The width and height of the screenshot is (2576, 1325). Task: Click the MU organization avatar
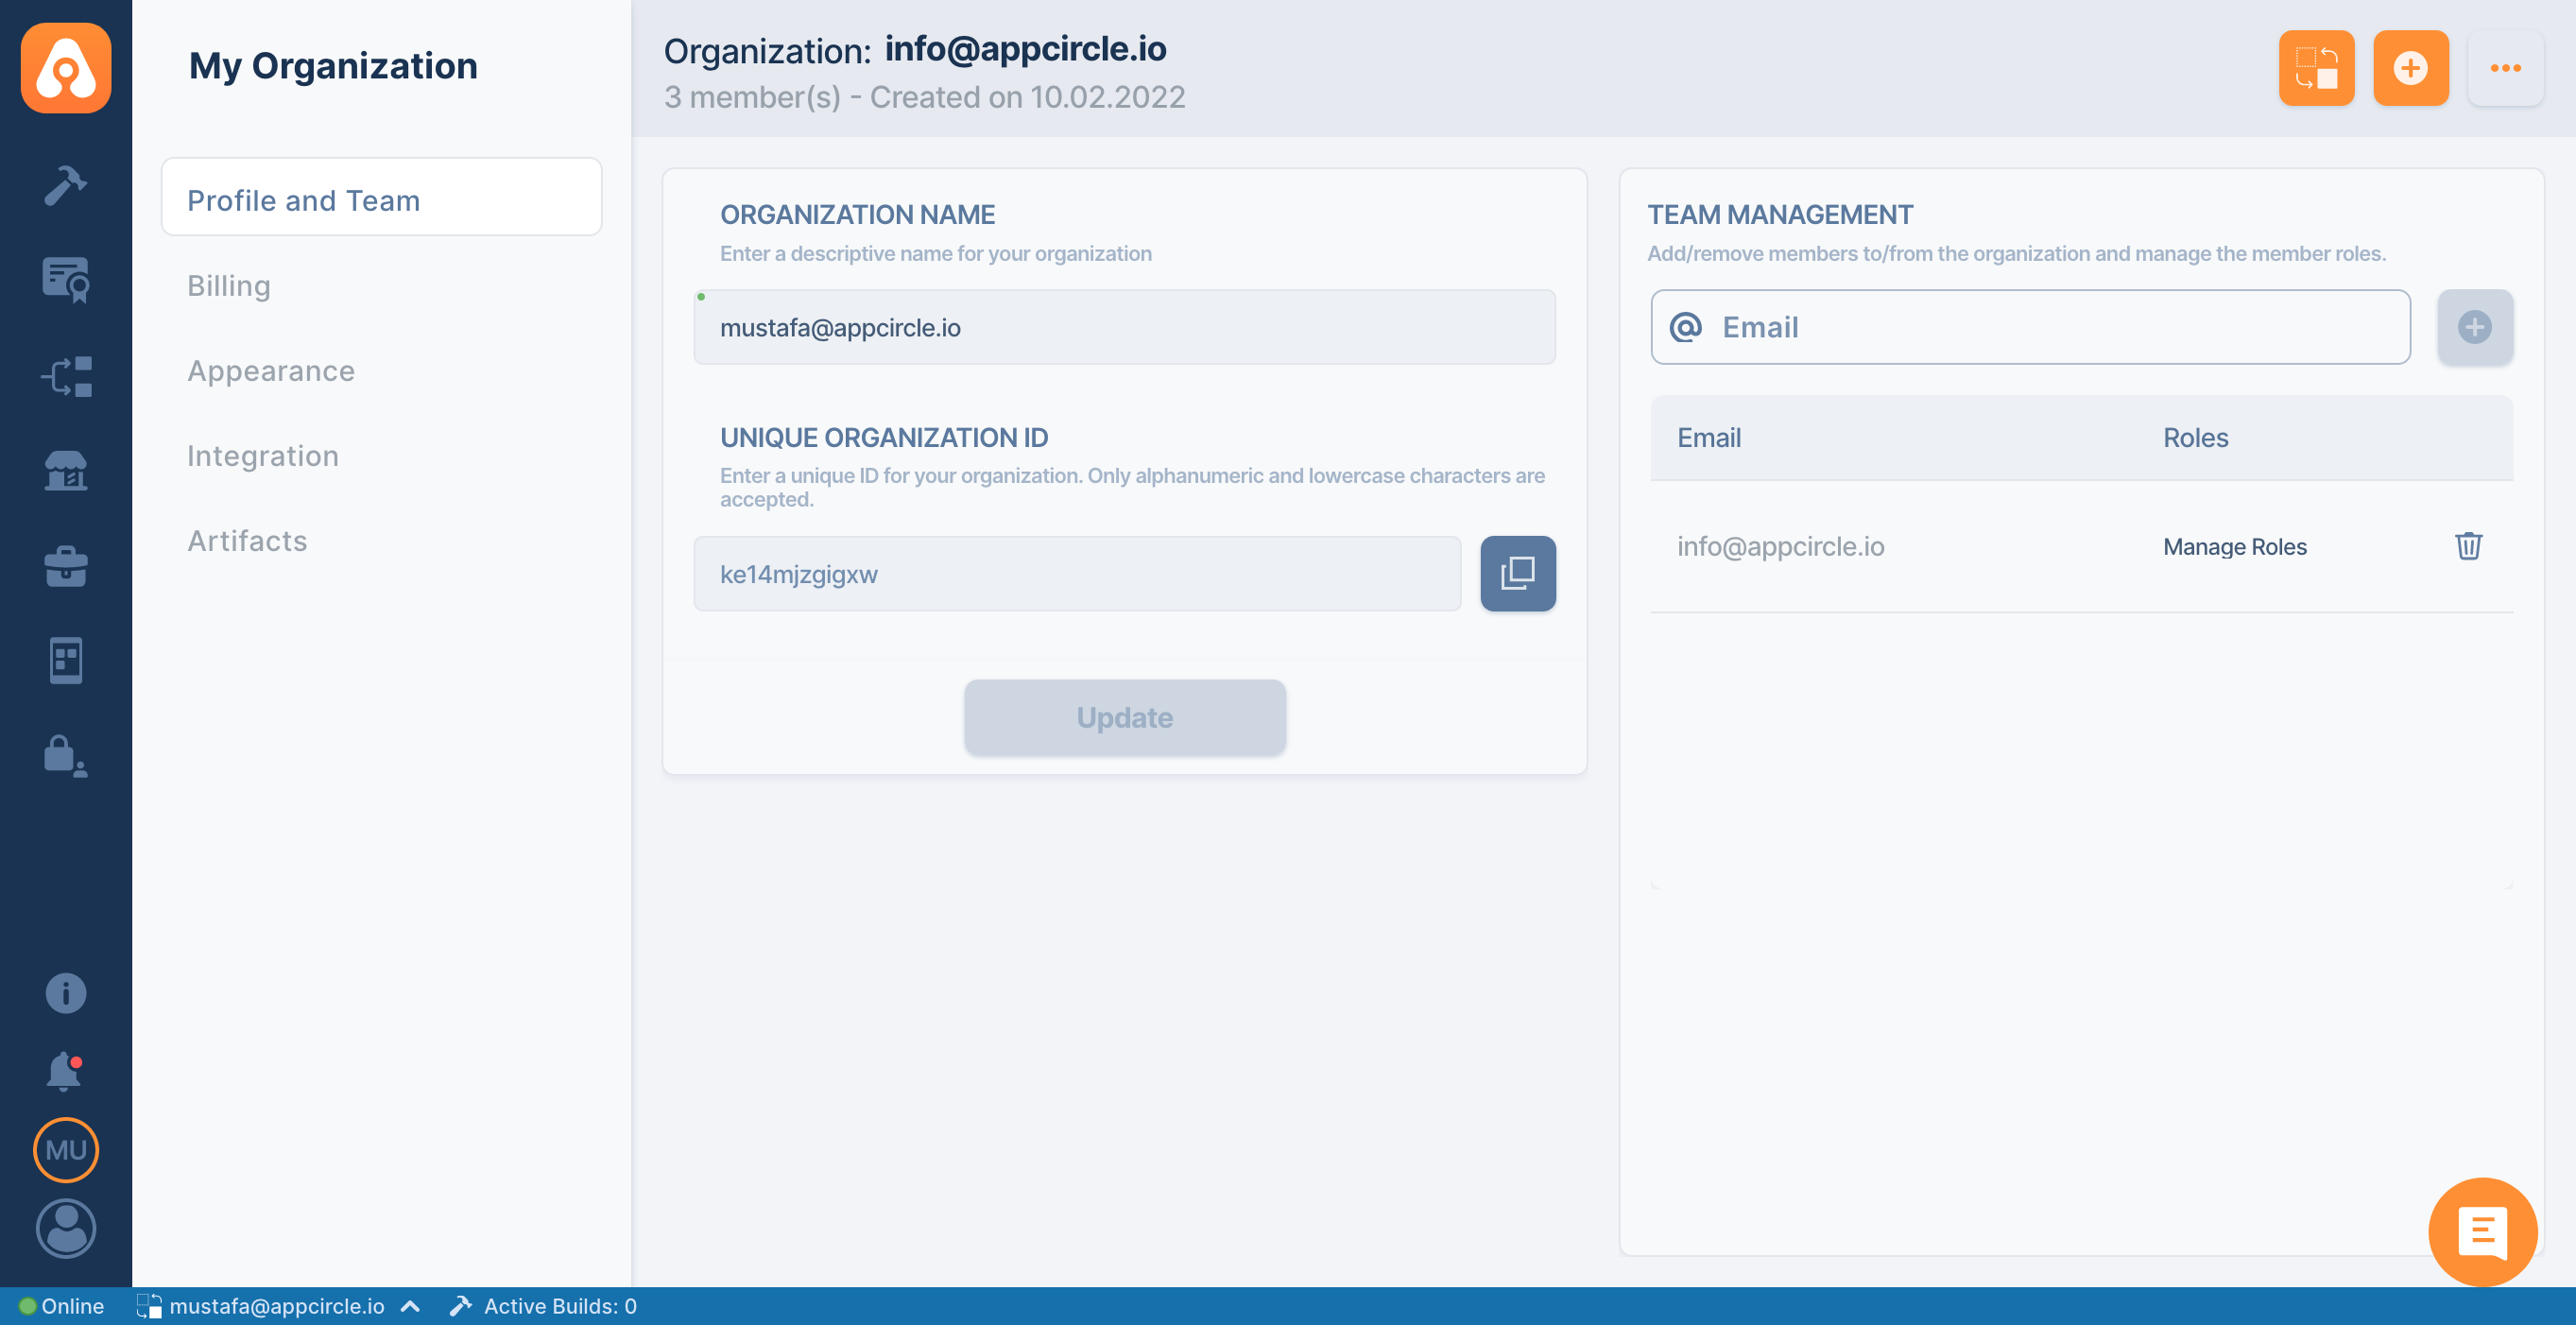click(x=66, y=1149)
